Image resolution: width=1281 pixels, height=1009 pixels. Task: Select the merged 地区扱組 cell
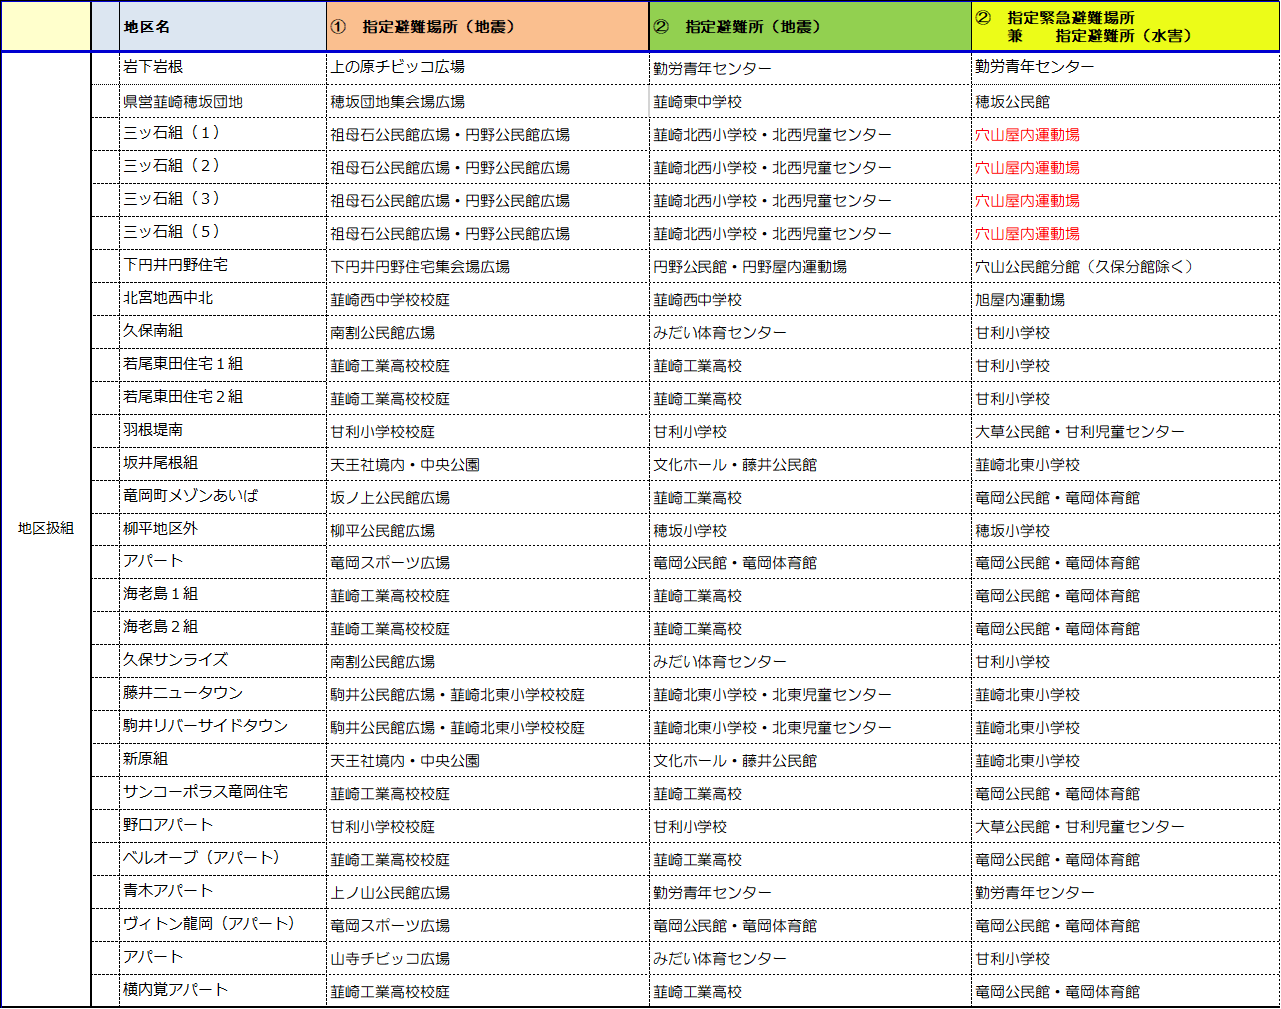(x=46, y=528)
